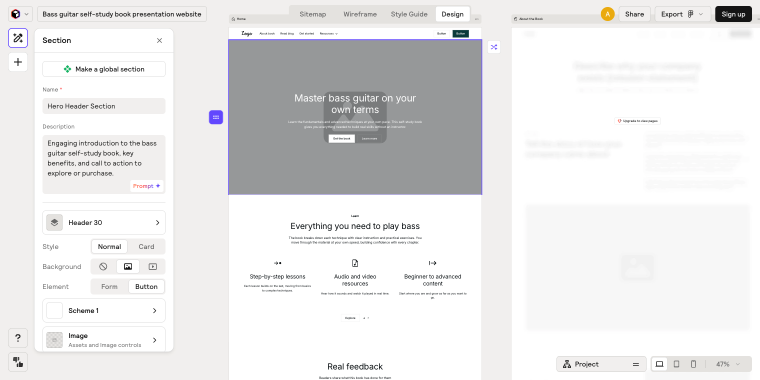
Task: Click the Project panel menu lines icon
Action: click(x=636, y=364)
